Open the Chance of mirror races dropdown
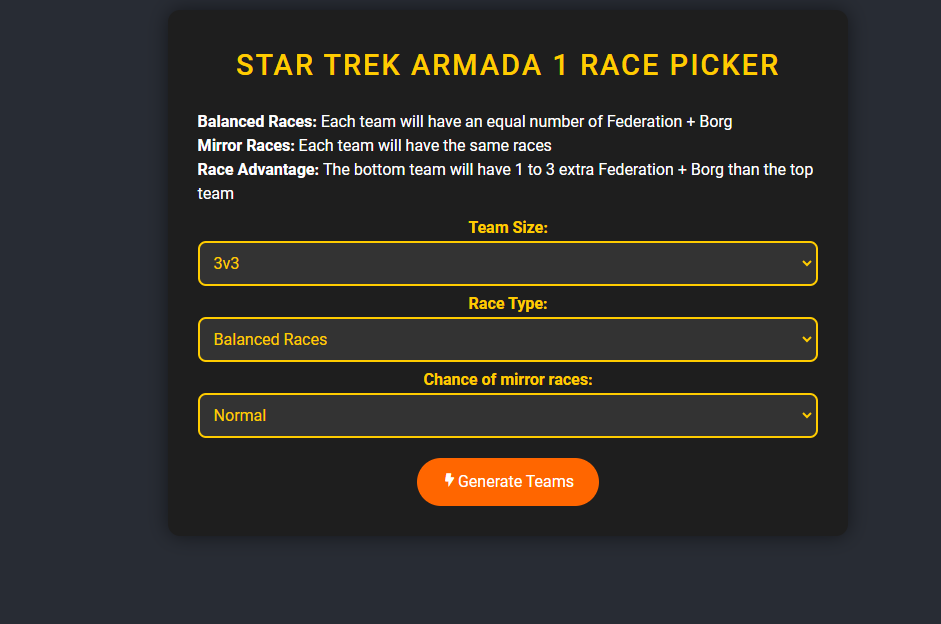This screenshot has height=624, width=941. point(508,415)
